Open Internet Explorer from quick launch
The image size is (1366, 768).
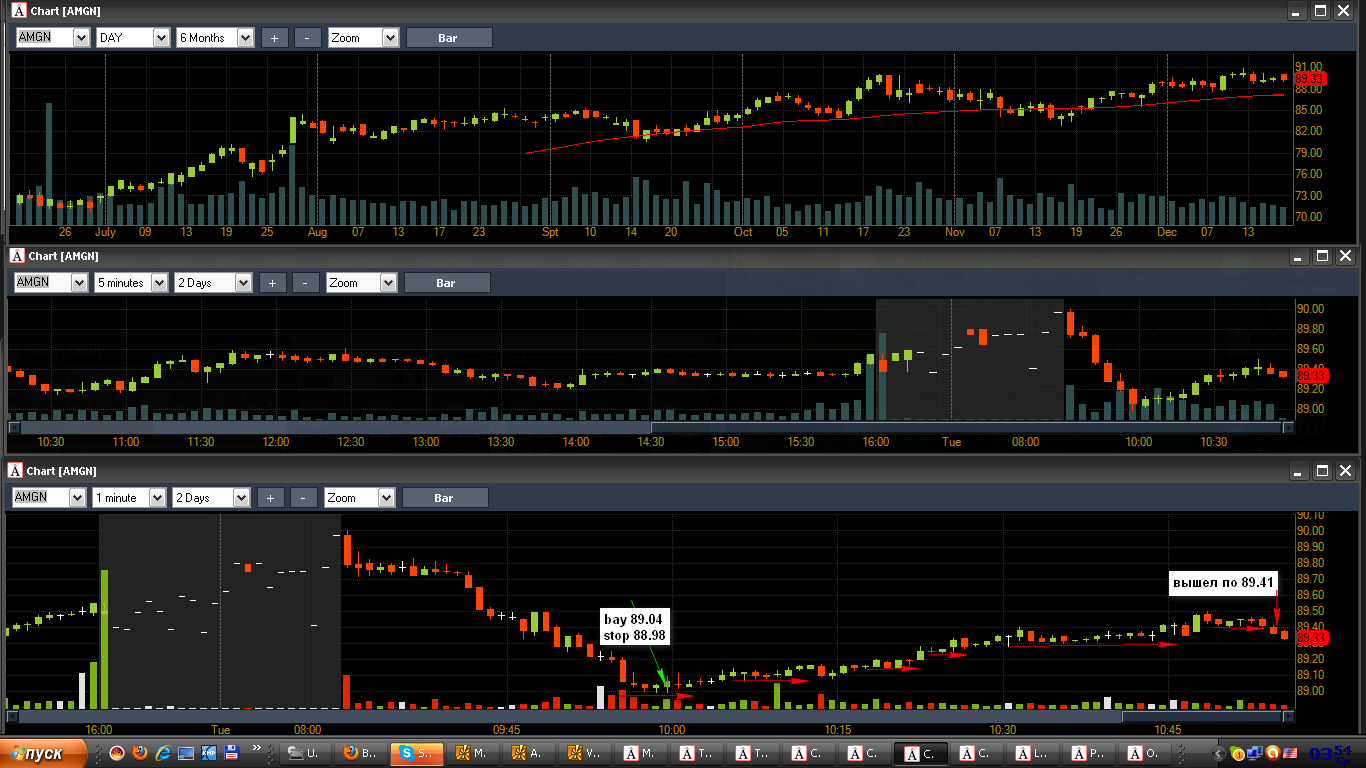(x=163, y=753)
